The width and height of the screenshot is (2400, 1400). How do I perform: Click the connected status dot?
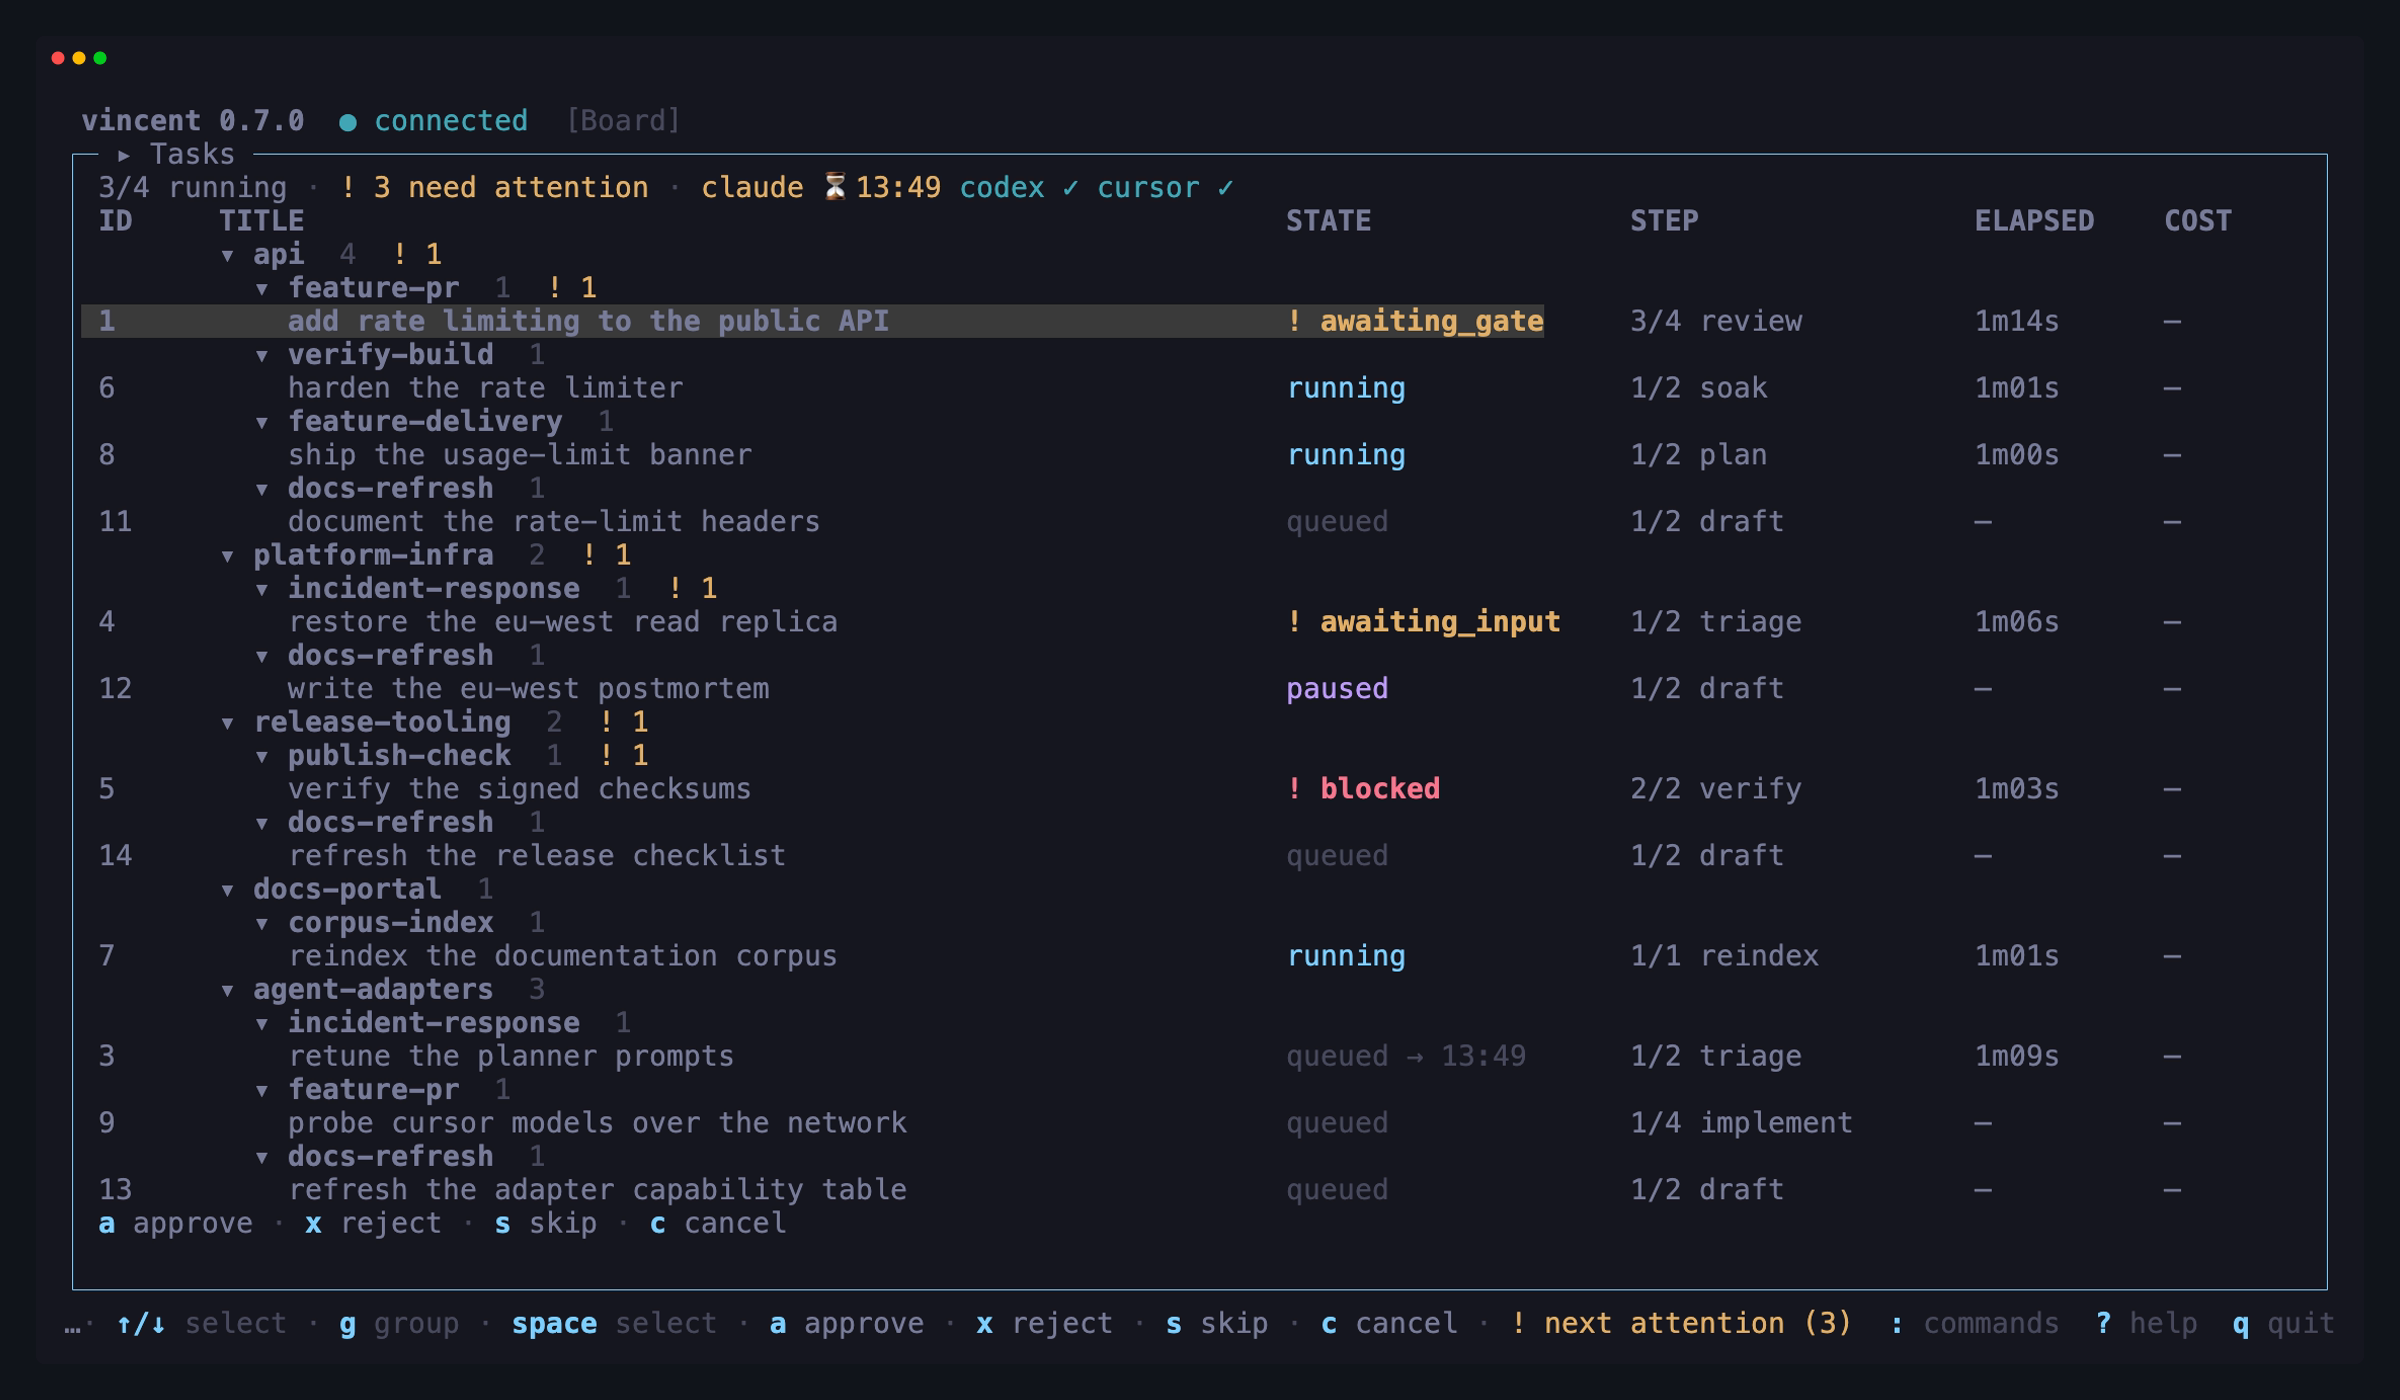point(348,122)
